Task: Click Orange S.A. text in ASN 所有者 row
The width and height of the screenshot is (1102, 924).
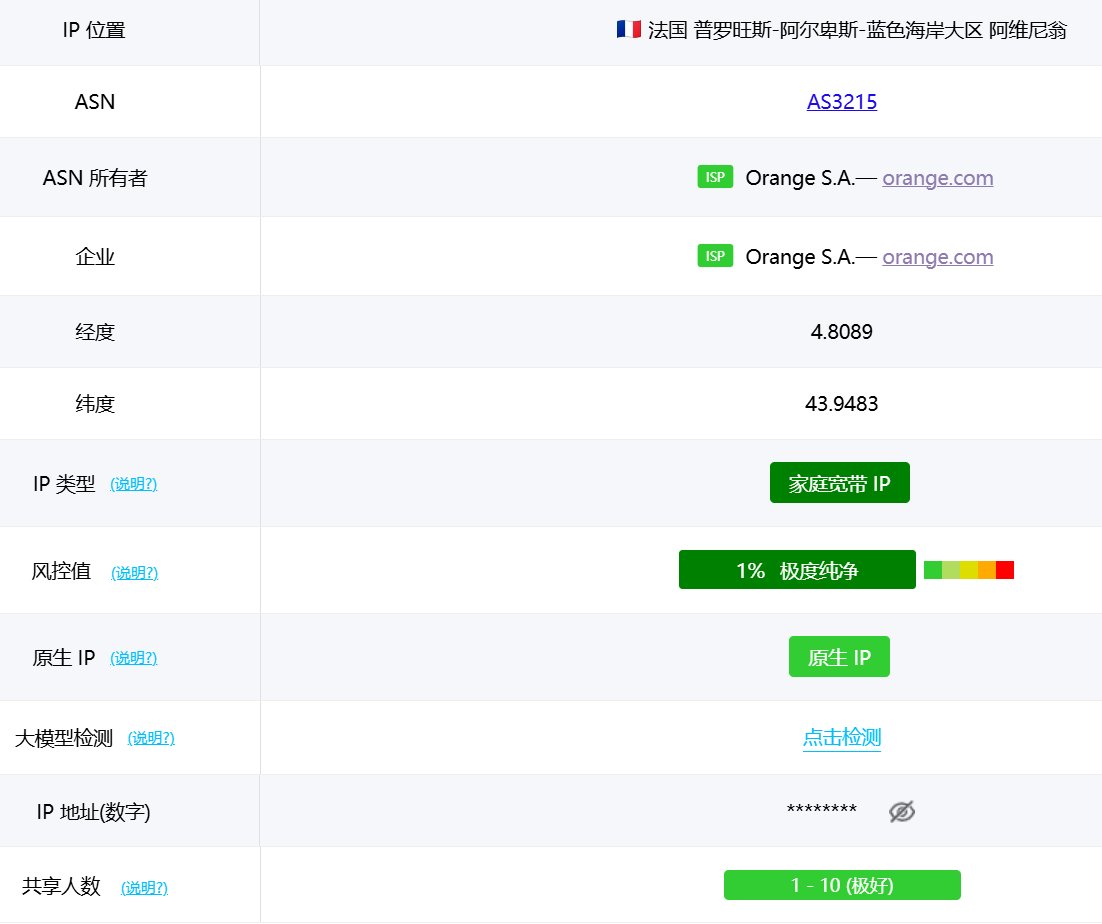Action: [800, 178]
